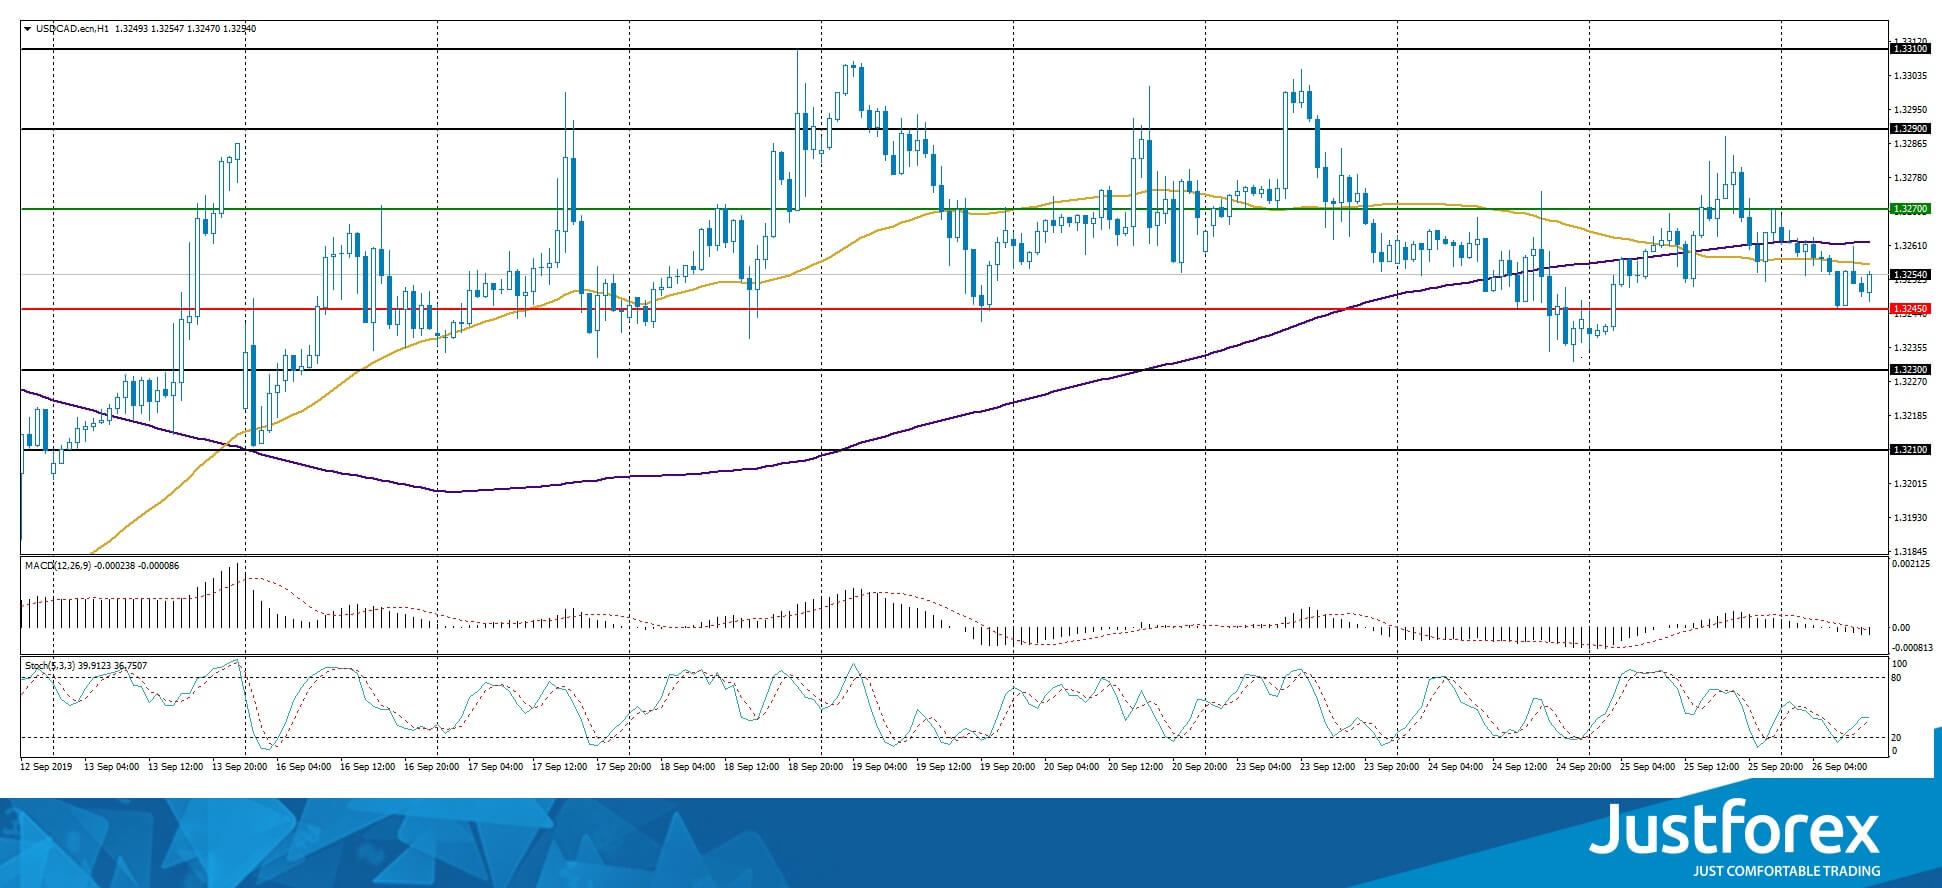Click the 1.32900 price level label
Image resolution: width=1942 pixels, height=888 pixels.
click(1910, 129)
